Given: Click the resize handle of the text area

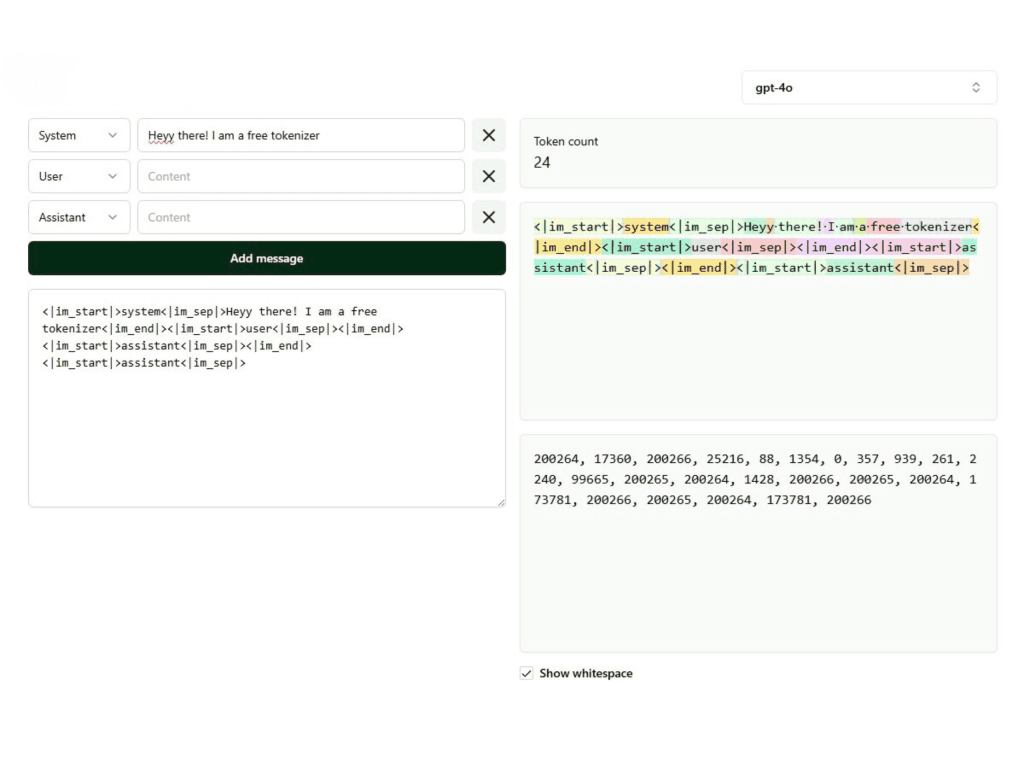Looking at the screenshot, I should coord(500,502).
